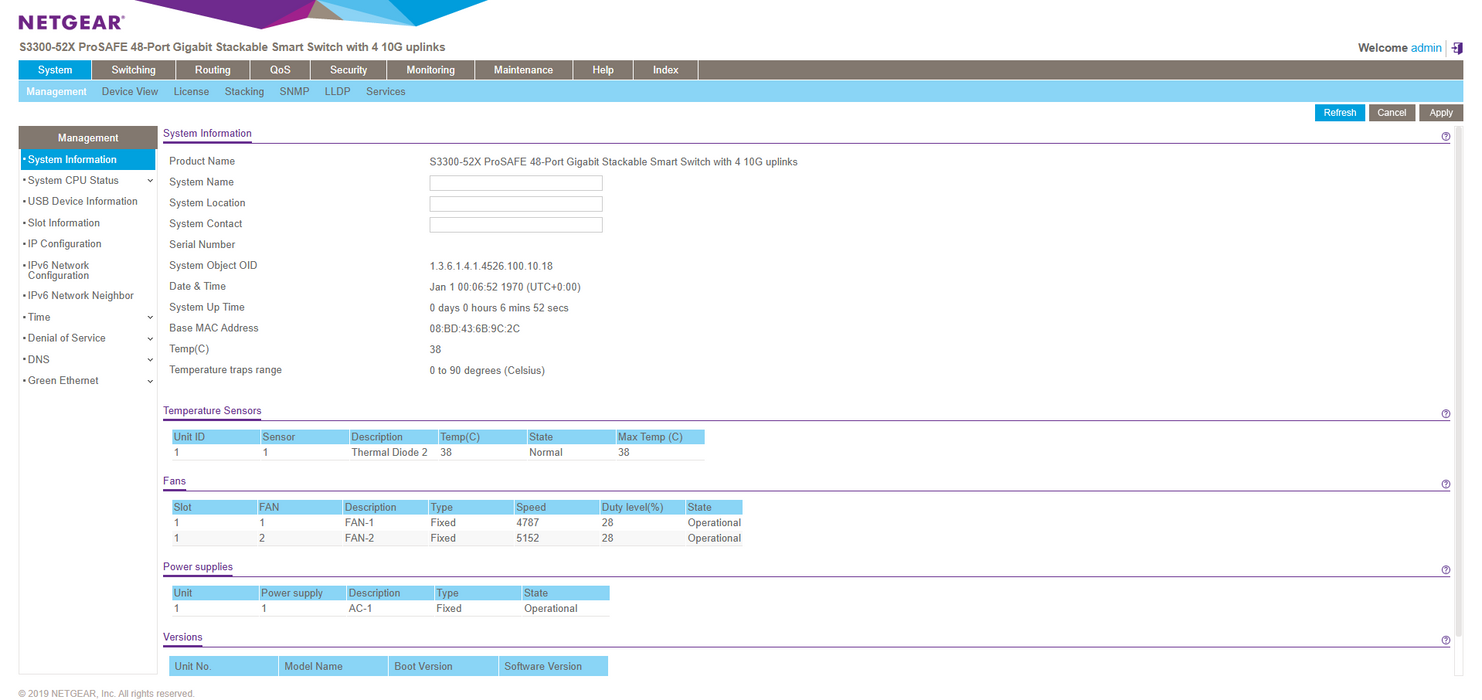Open help for Temperature Sensors section
This screenshot has height=700, width=1482.
[1446, 414]
